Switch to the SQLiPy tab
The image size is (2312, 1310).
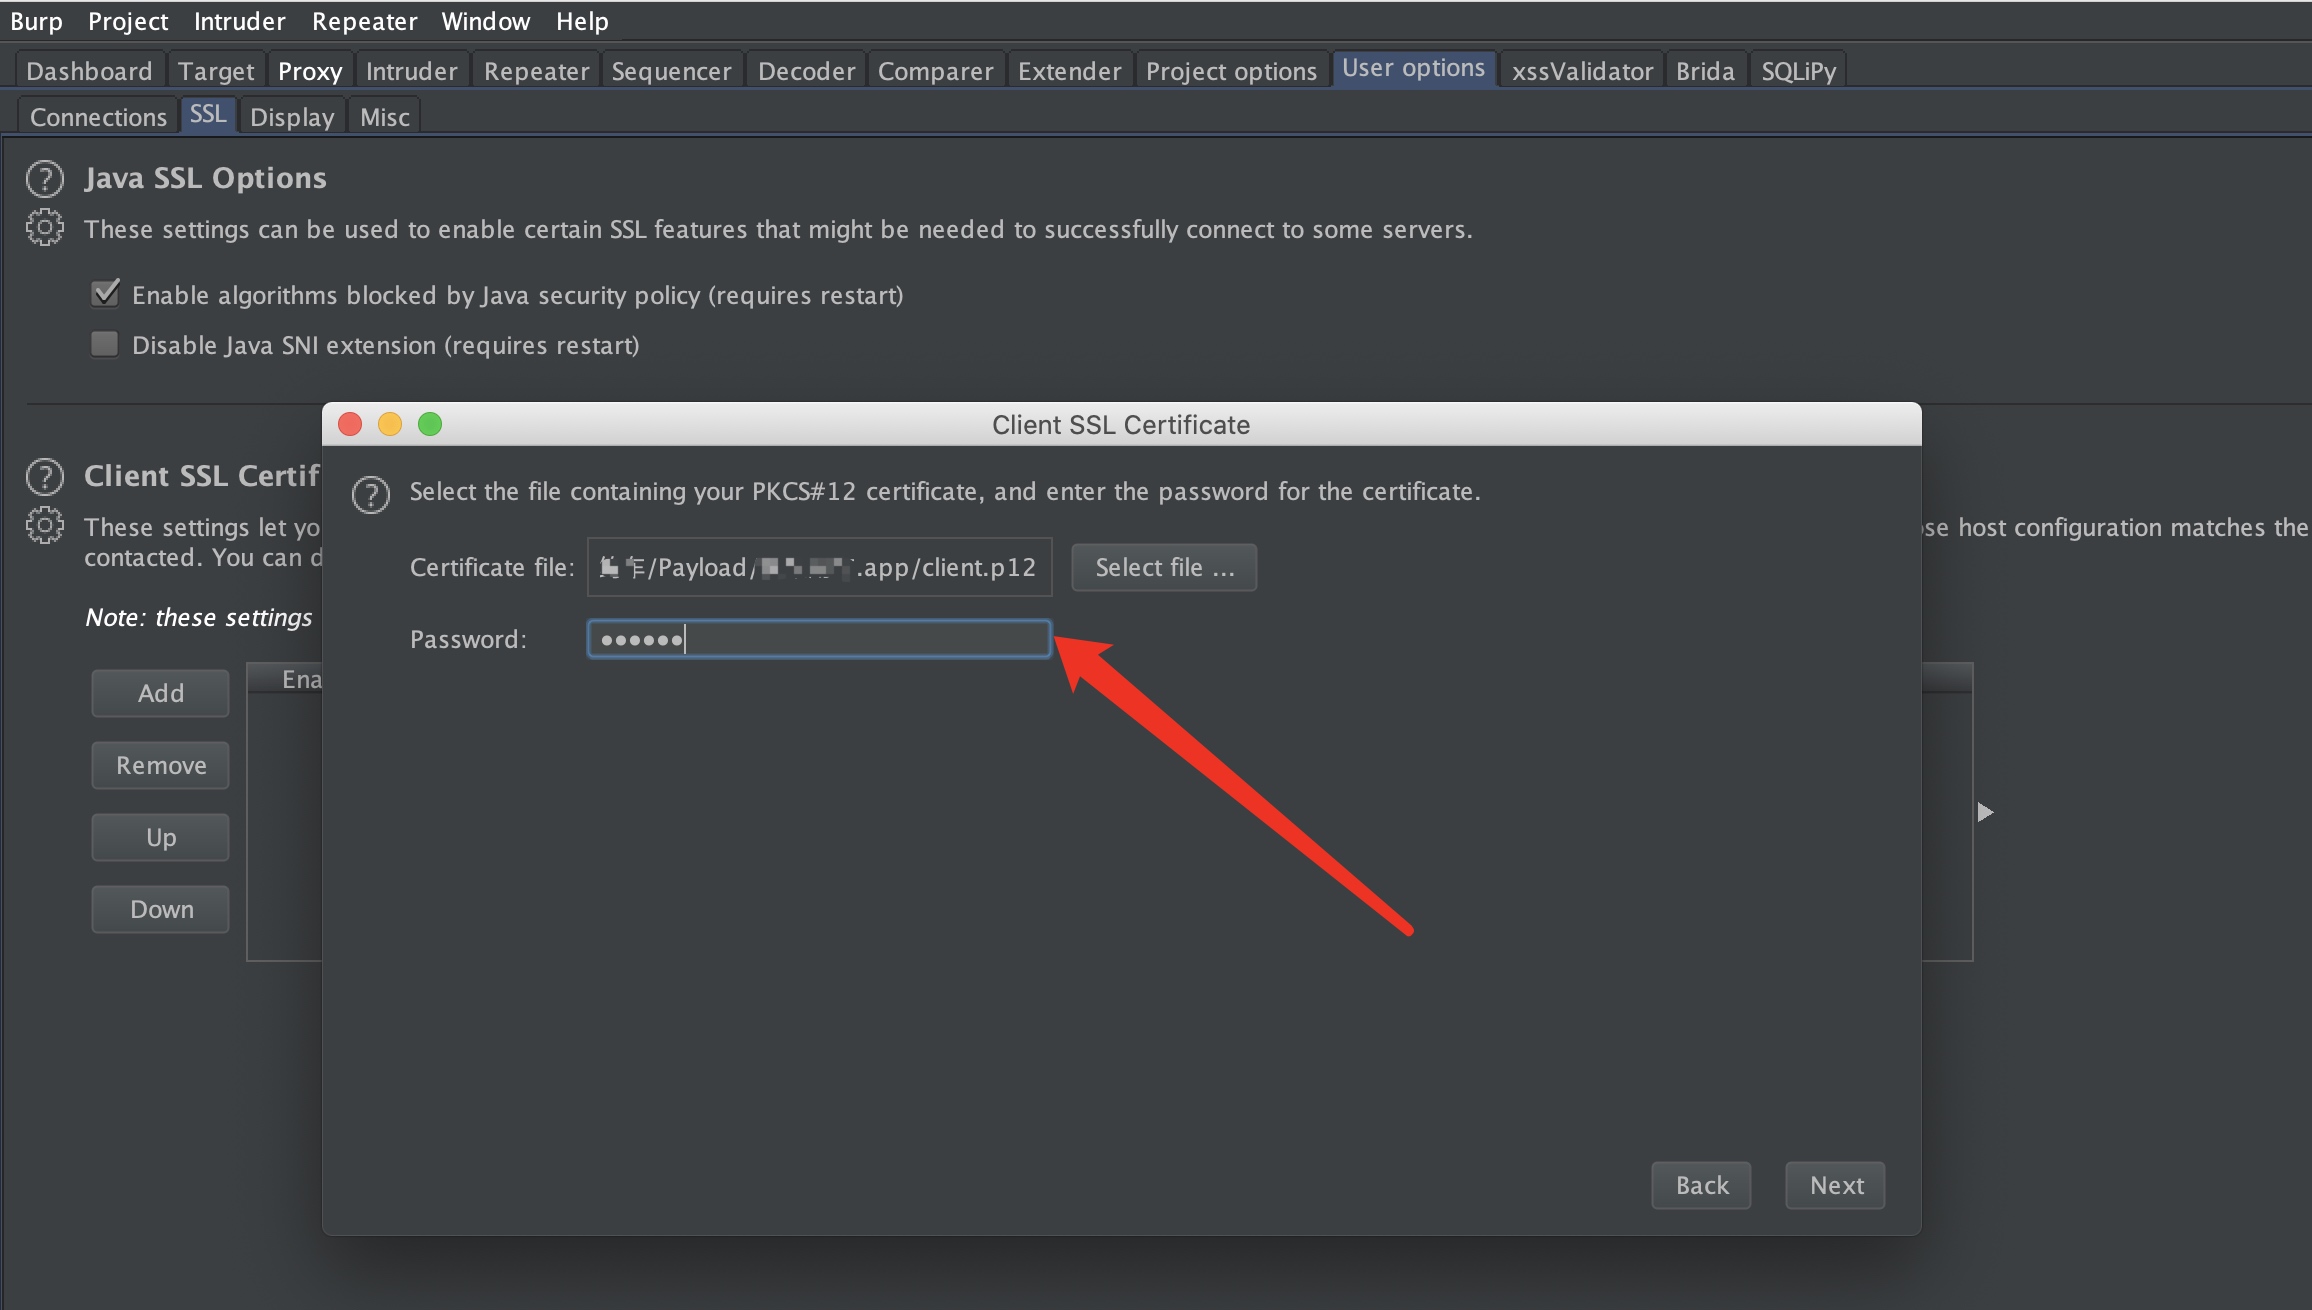(x=1798, y=71)
